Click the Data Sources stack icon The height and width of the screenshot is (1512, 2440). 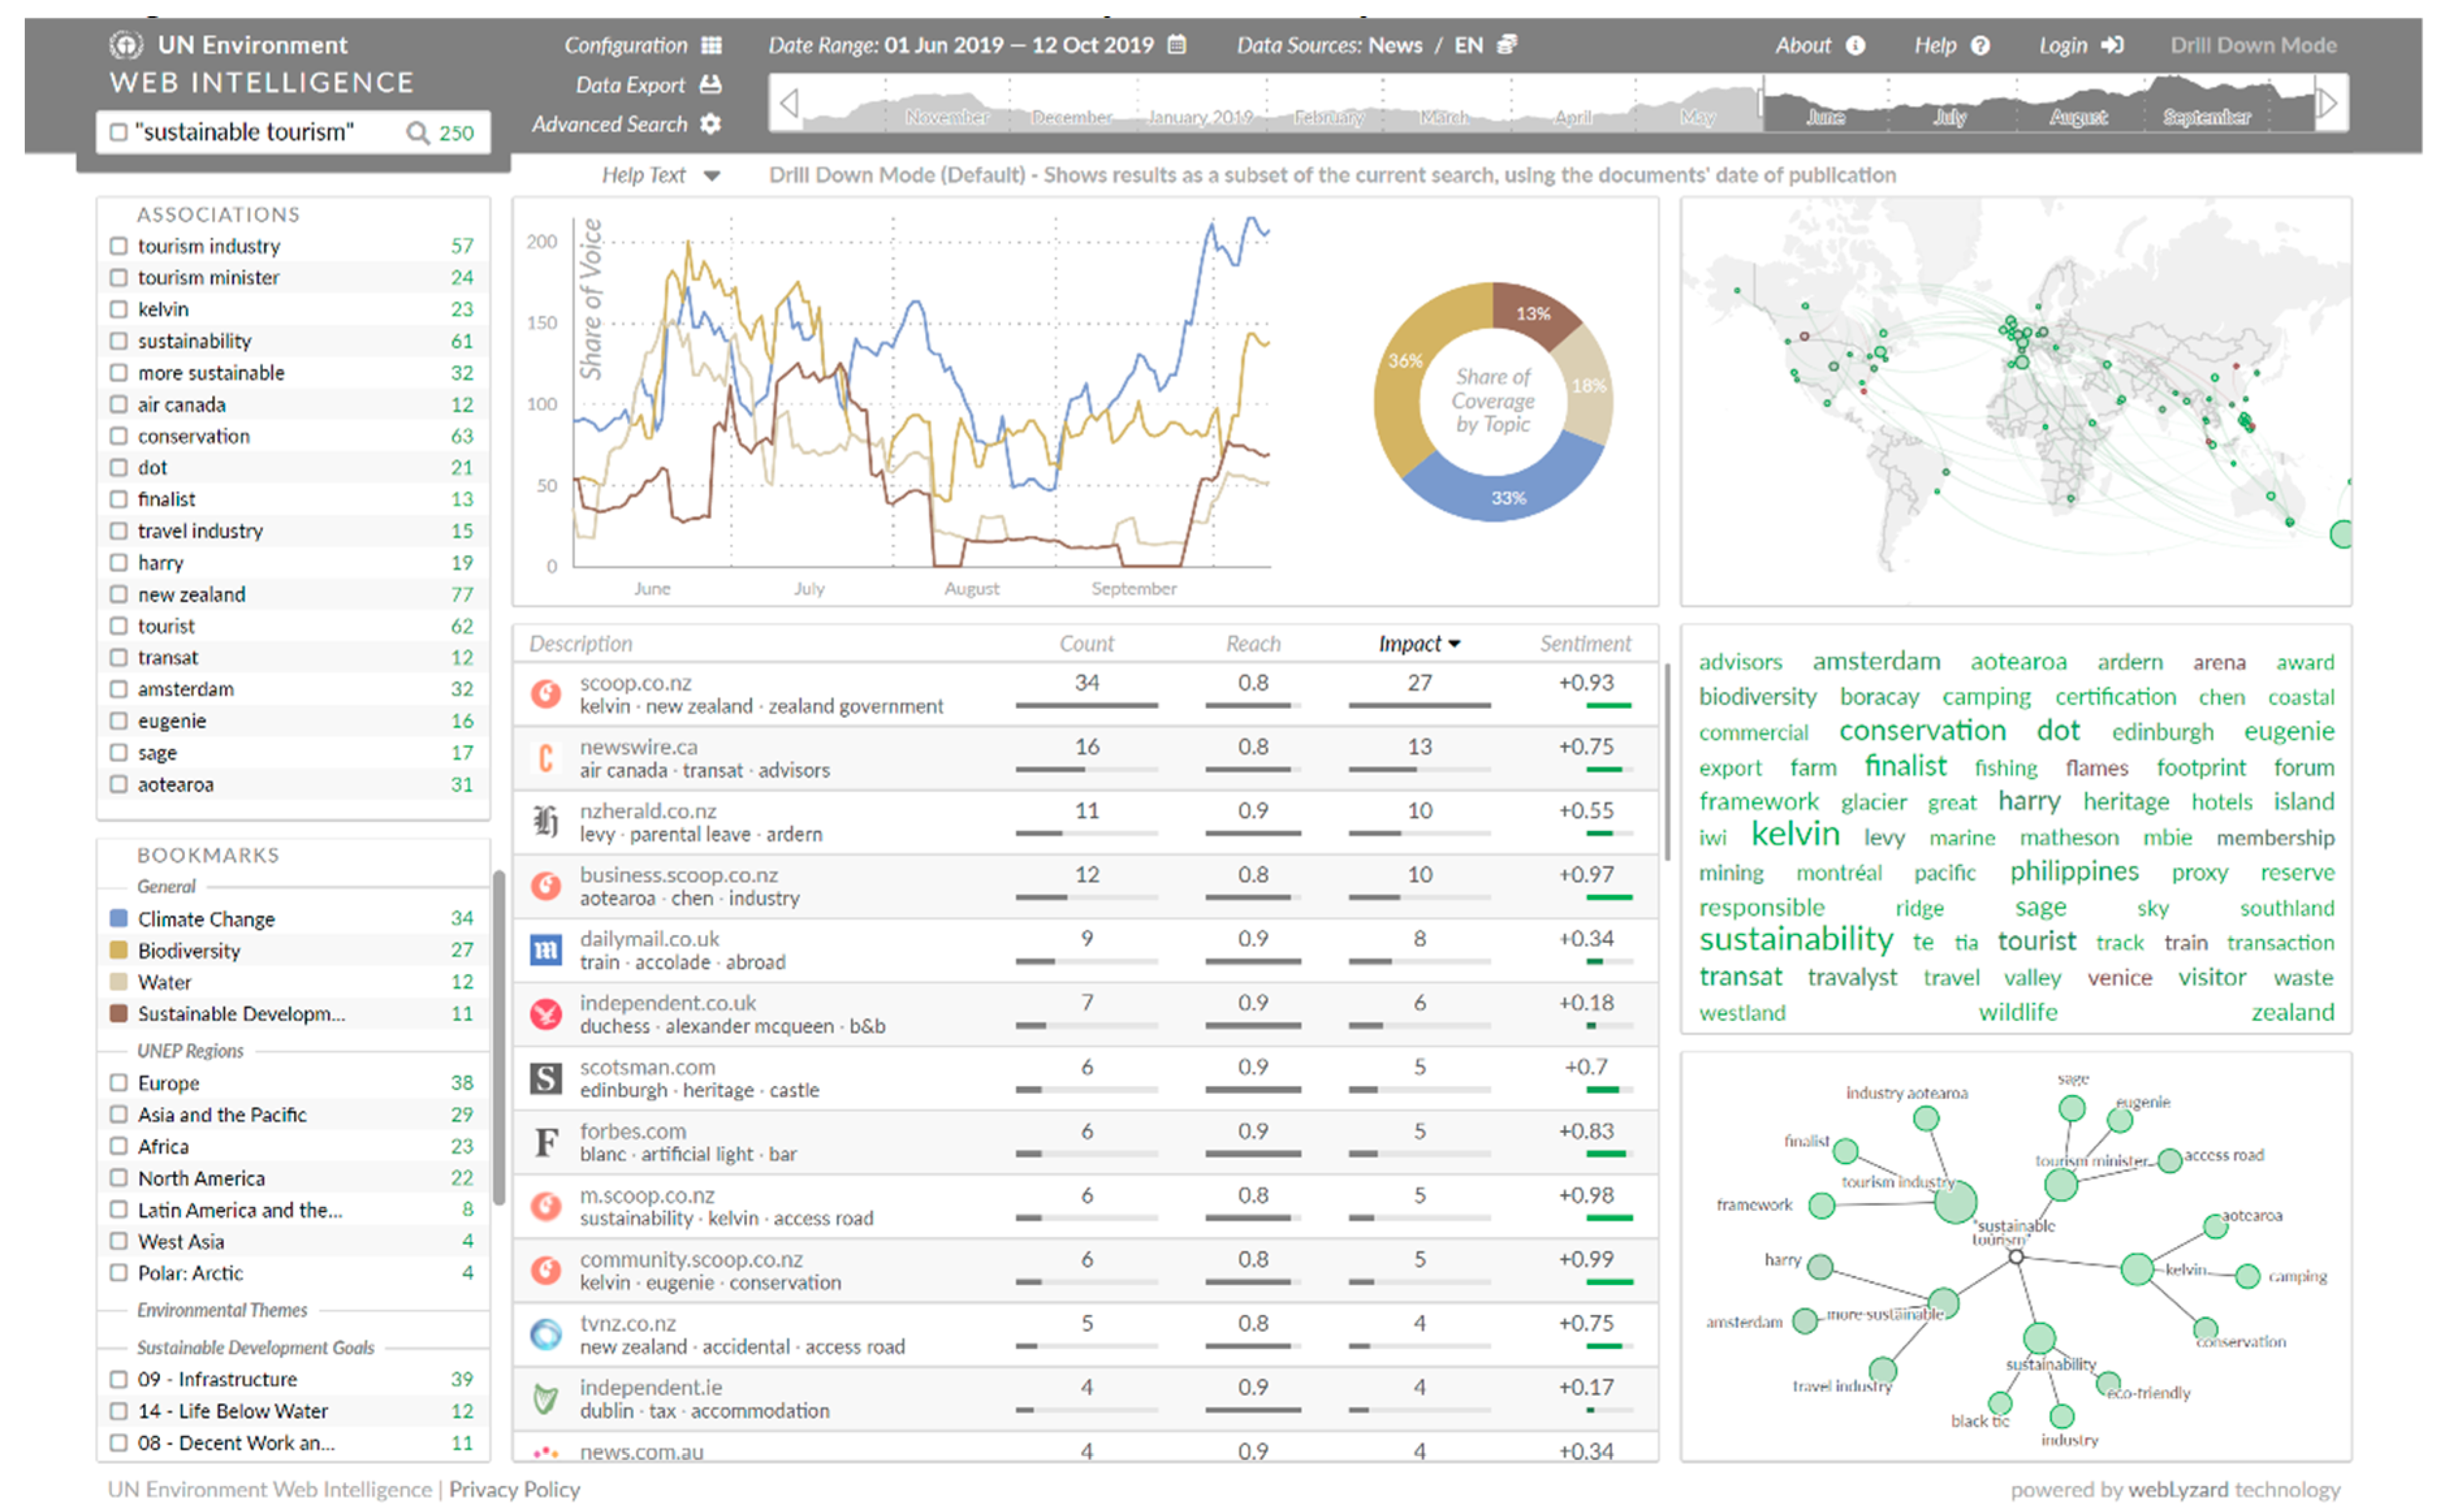click(x=1507, y=45)
